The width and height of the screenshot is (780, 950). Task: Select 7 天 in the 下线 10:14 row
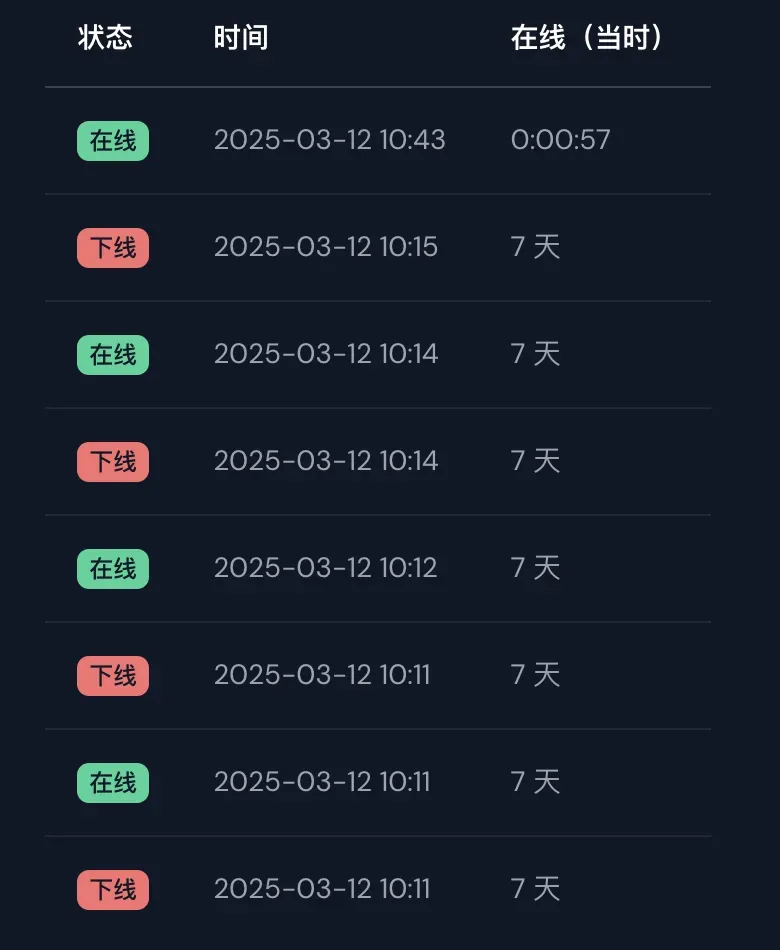(535, 460)
